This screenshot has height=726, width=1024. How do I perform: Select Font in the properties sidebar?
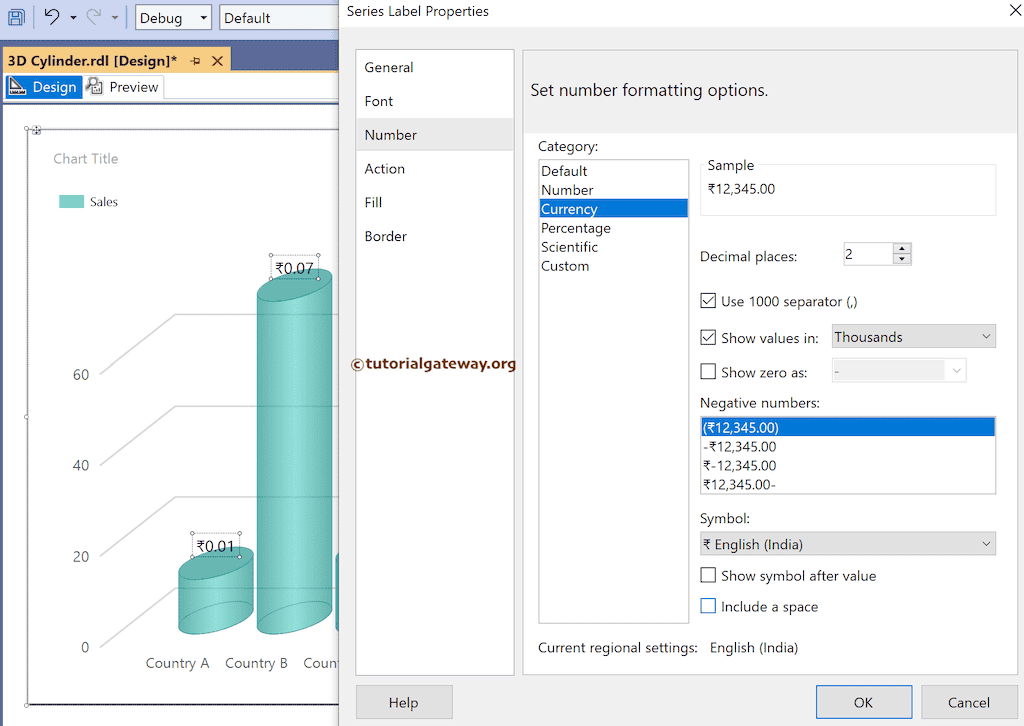(379, 100)
